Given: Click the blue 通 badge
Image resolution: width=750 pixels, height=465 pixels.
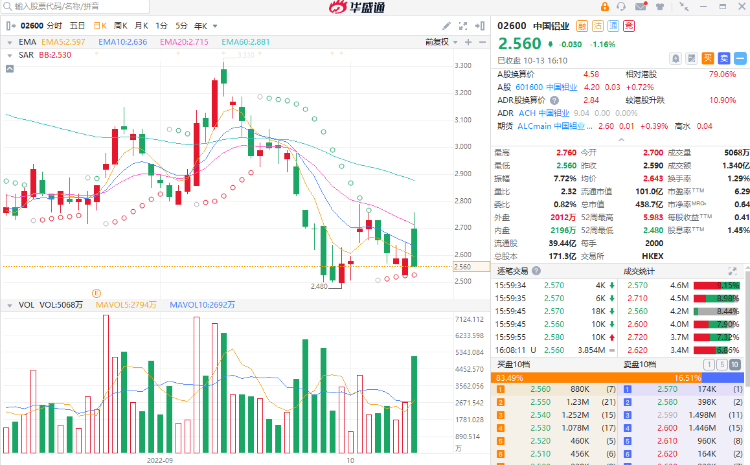Looking at the screenshot, I should coord(614,26).
